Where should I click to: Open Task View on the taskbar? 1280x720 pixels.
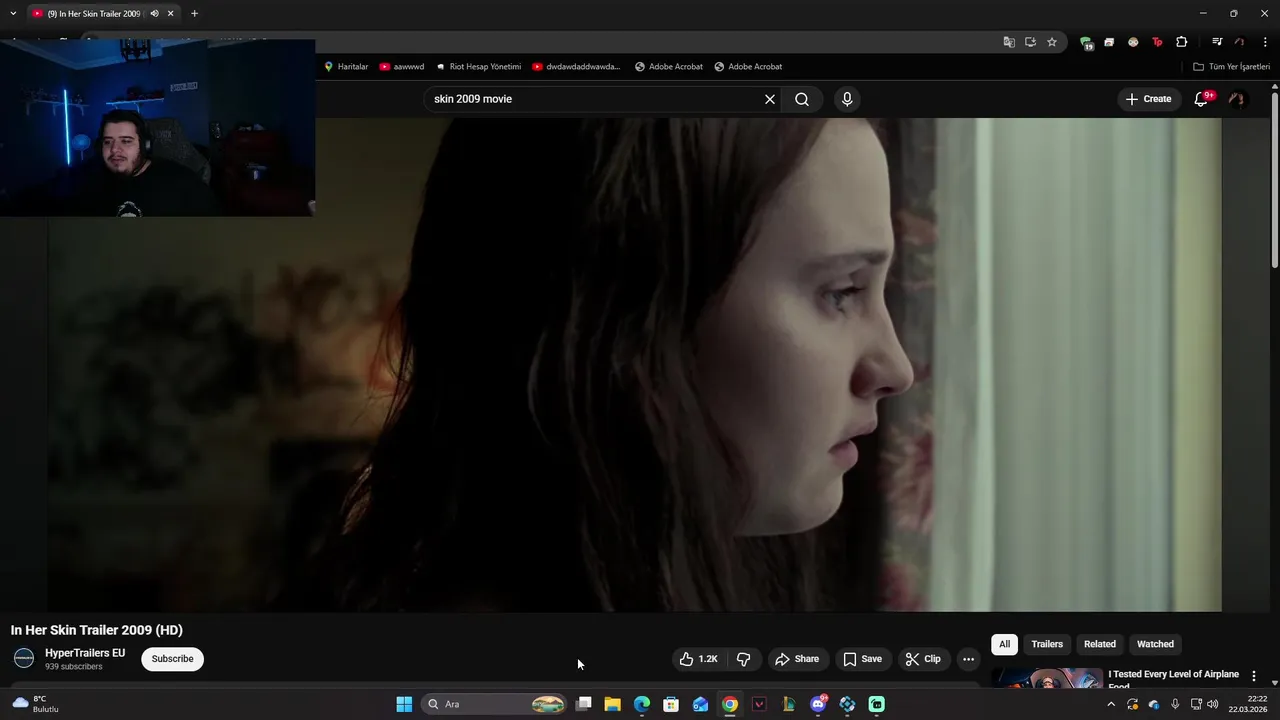coord(584,704)
